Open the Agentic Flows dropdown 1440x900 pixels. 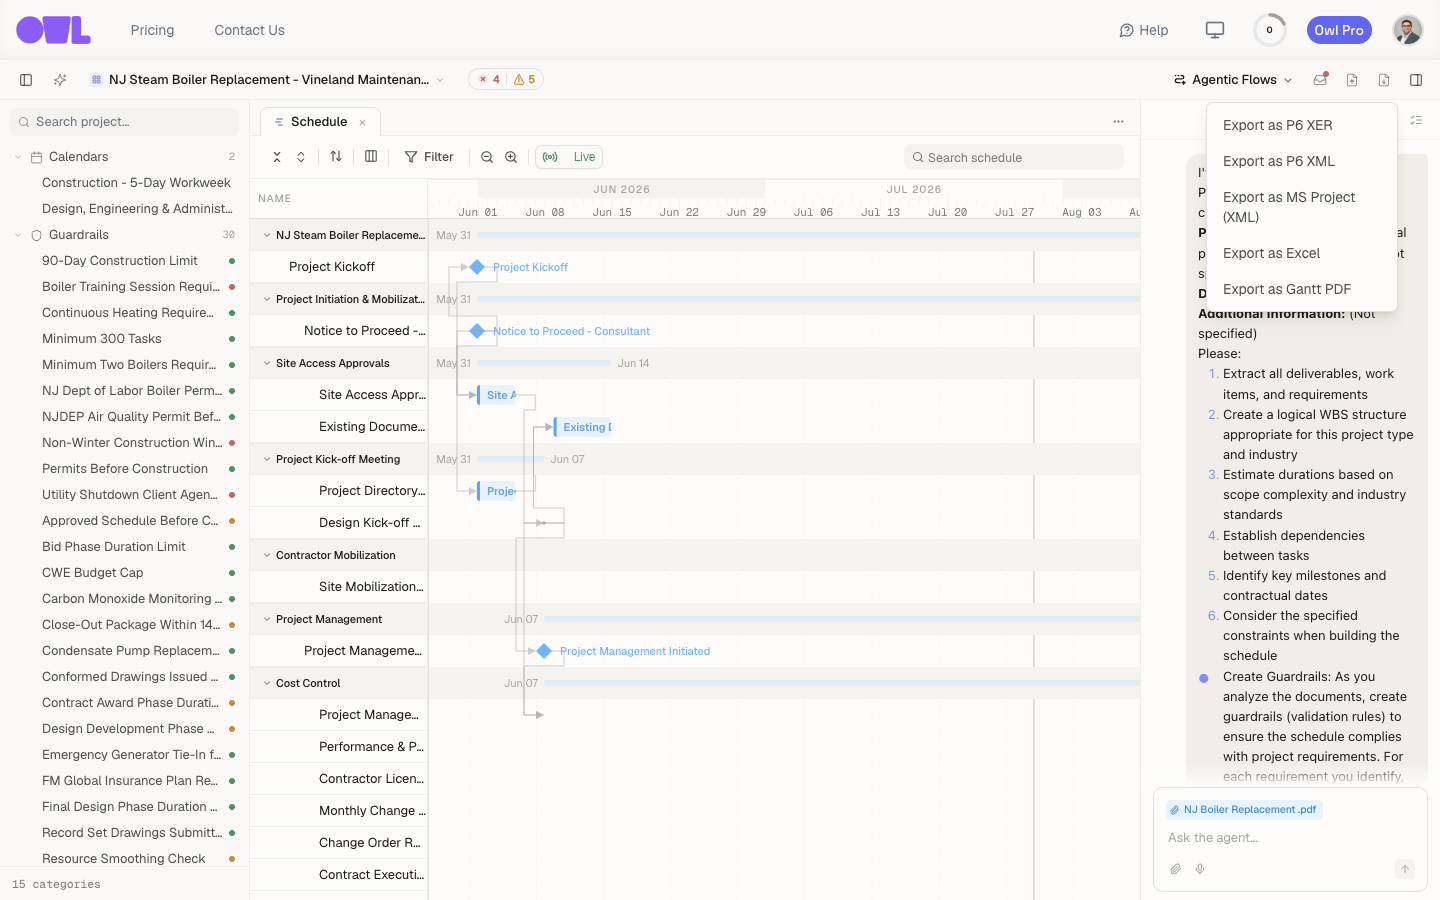pyautogui.click(x=1233, y=80)
